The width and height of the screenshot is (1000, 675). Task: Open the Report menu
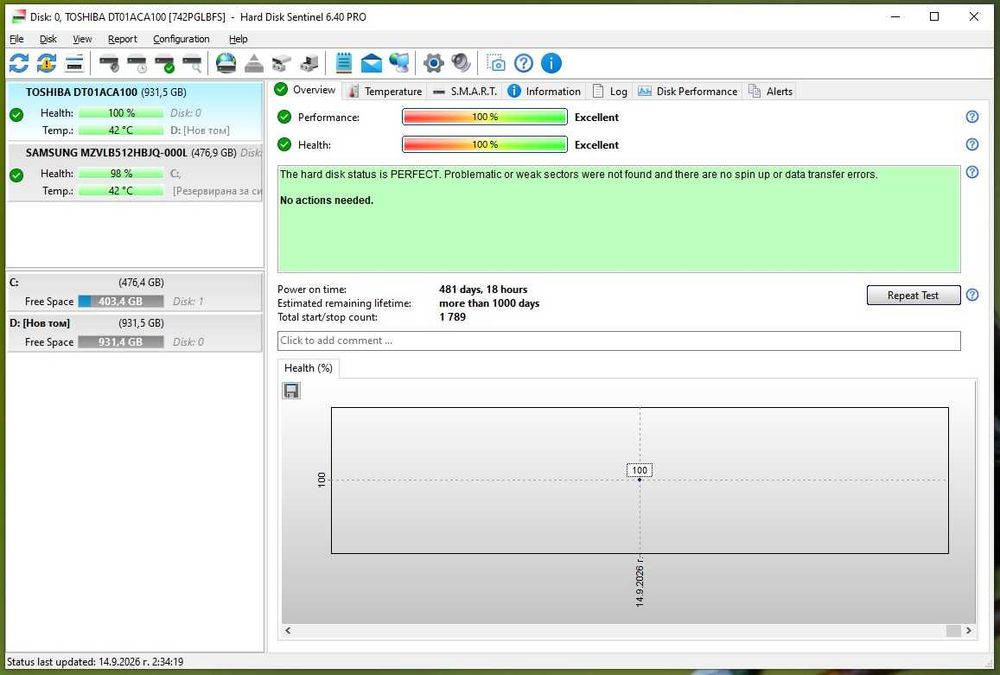122,39
